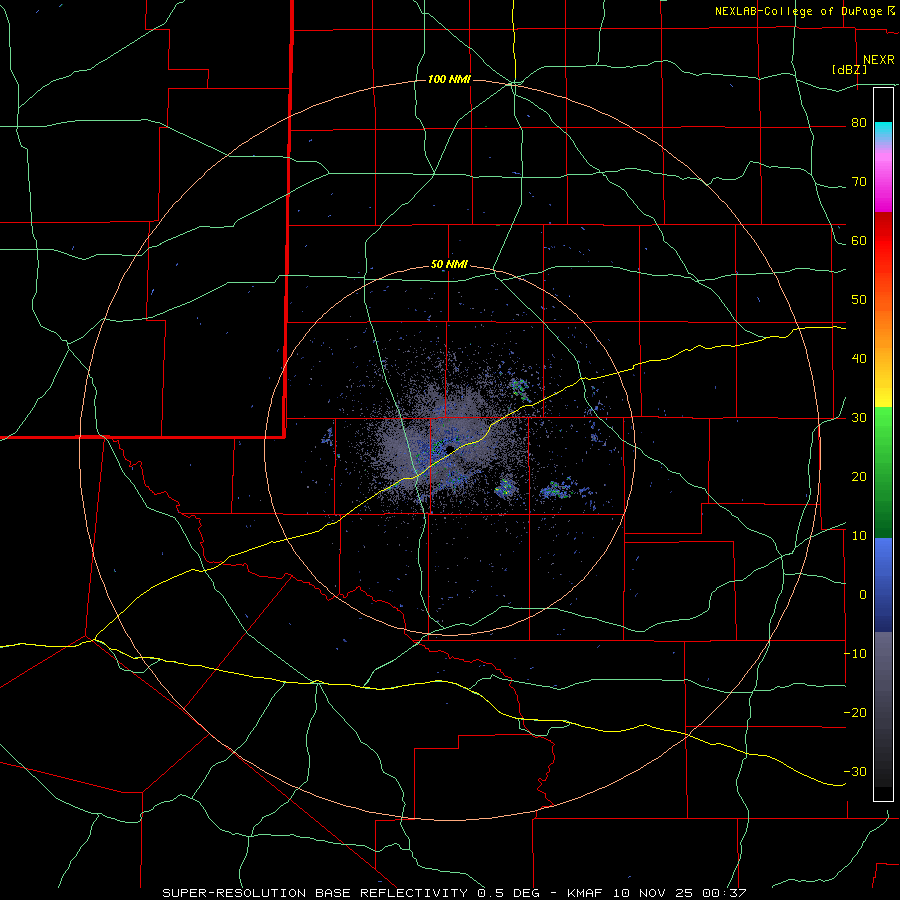Image resolution: width=900 pixels, height=900 pixels.
Task: Click the 80 value on the dBZ scale
Action: coord(859,123)
